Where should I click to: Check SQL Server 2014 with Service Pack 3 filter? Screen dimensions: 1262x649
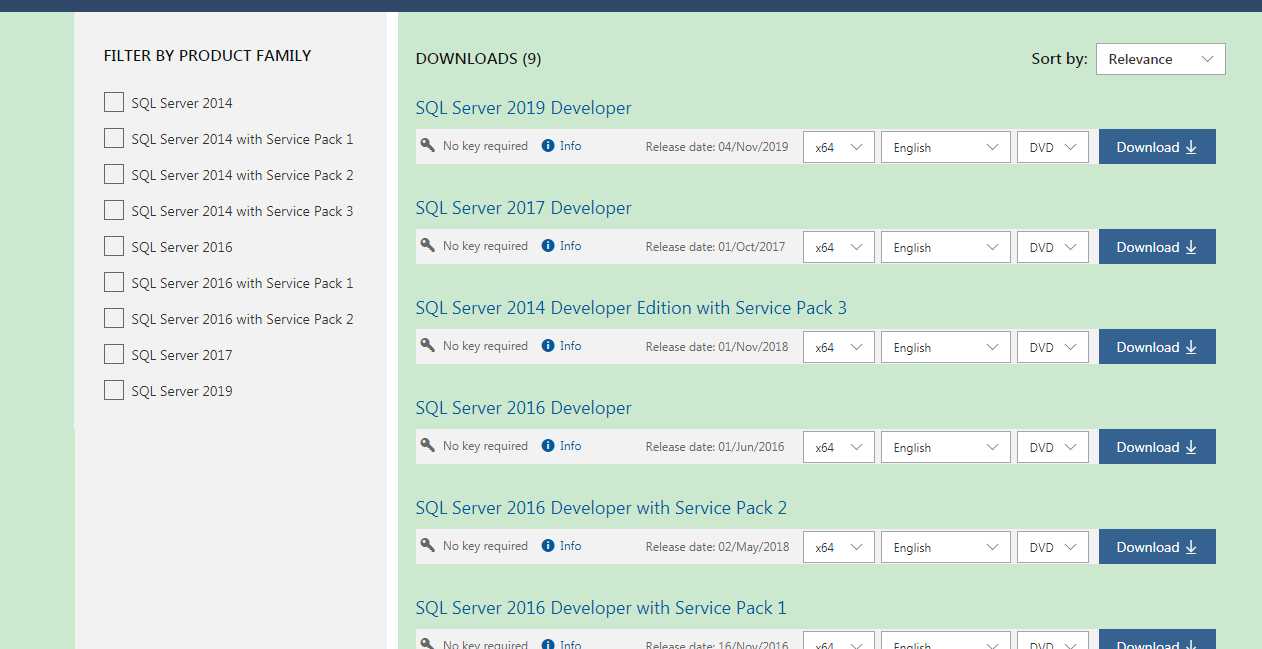tap(114, 210)
